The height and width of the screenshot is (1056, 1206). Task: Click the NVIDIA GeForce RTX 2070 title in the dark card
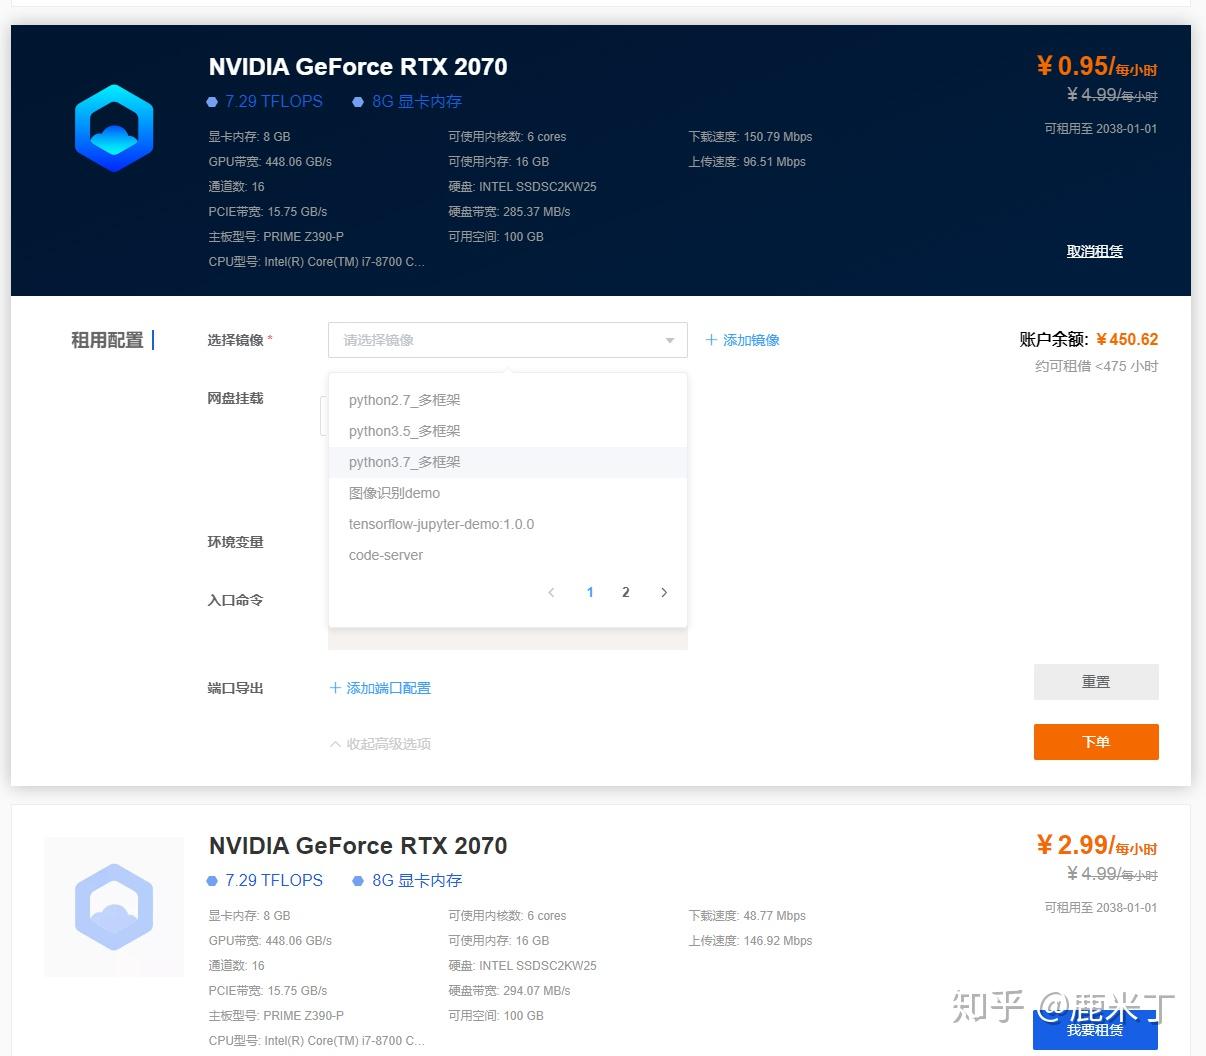point(358,67)
